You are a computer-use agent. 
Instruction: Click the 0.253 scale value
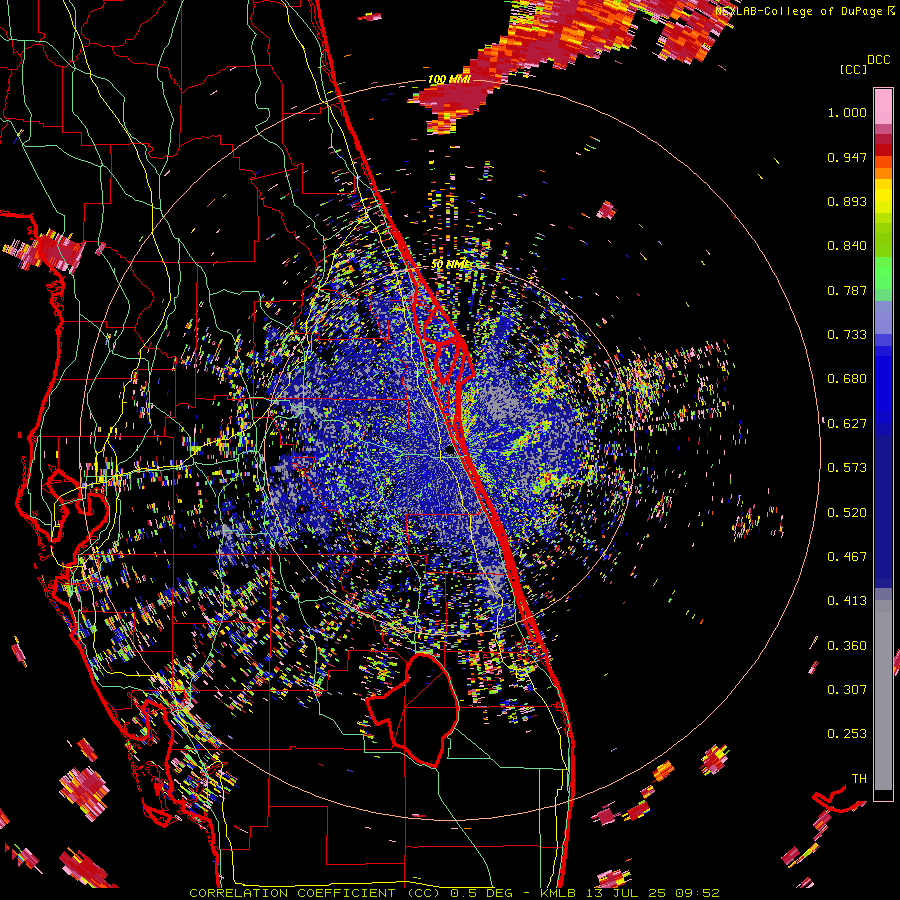(847, 734)
